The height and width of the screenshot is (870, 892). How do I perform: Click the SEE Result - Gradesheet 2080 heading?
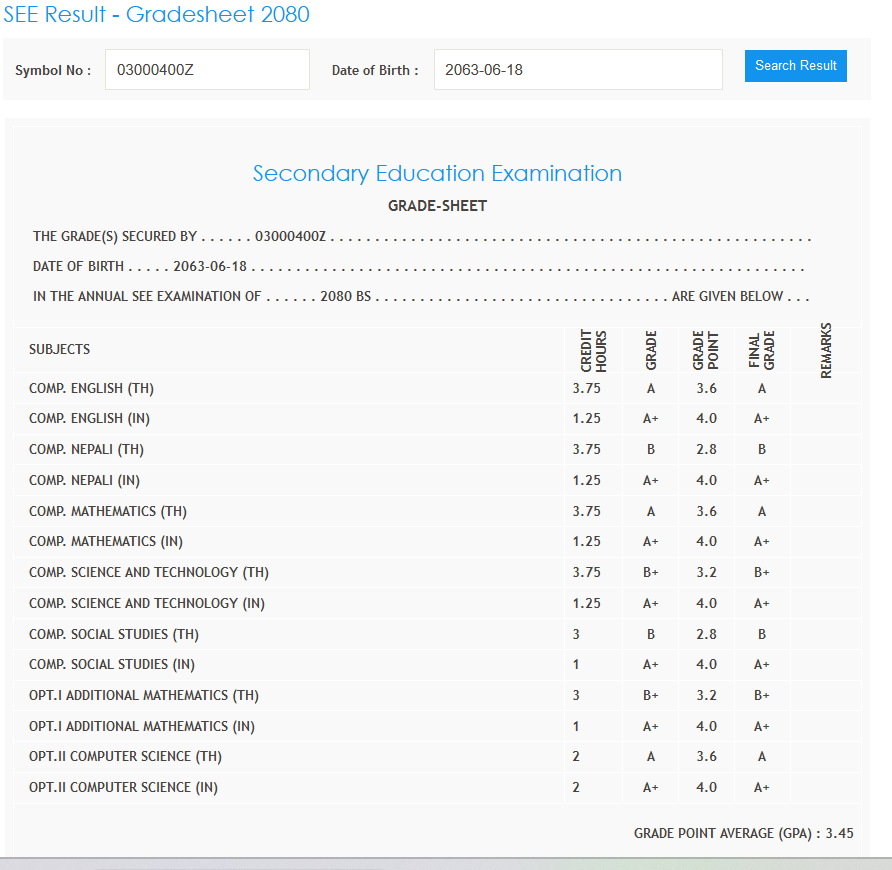click(x=156, y=15)
